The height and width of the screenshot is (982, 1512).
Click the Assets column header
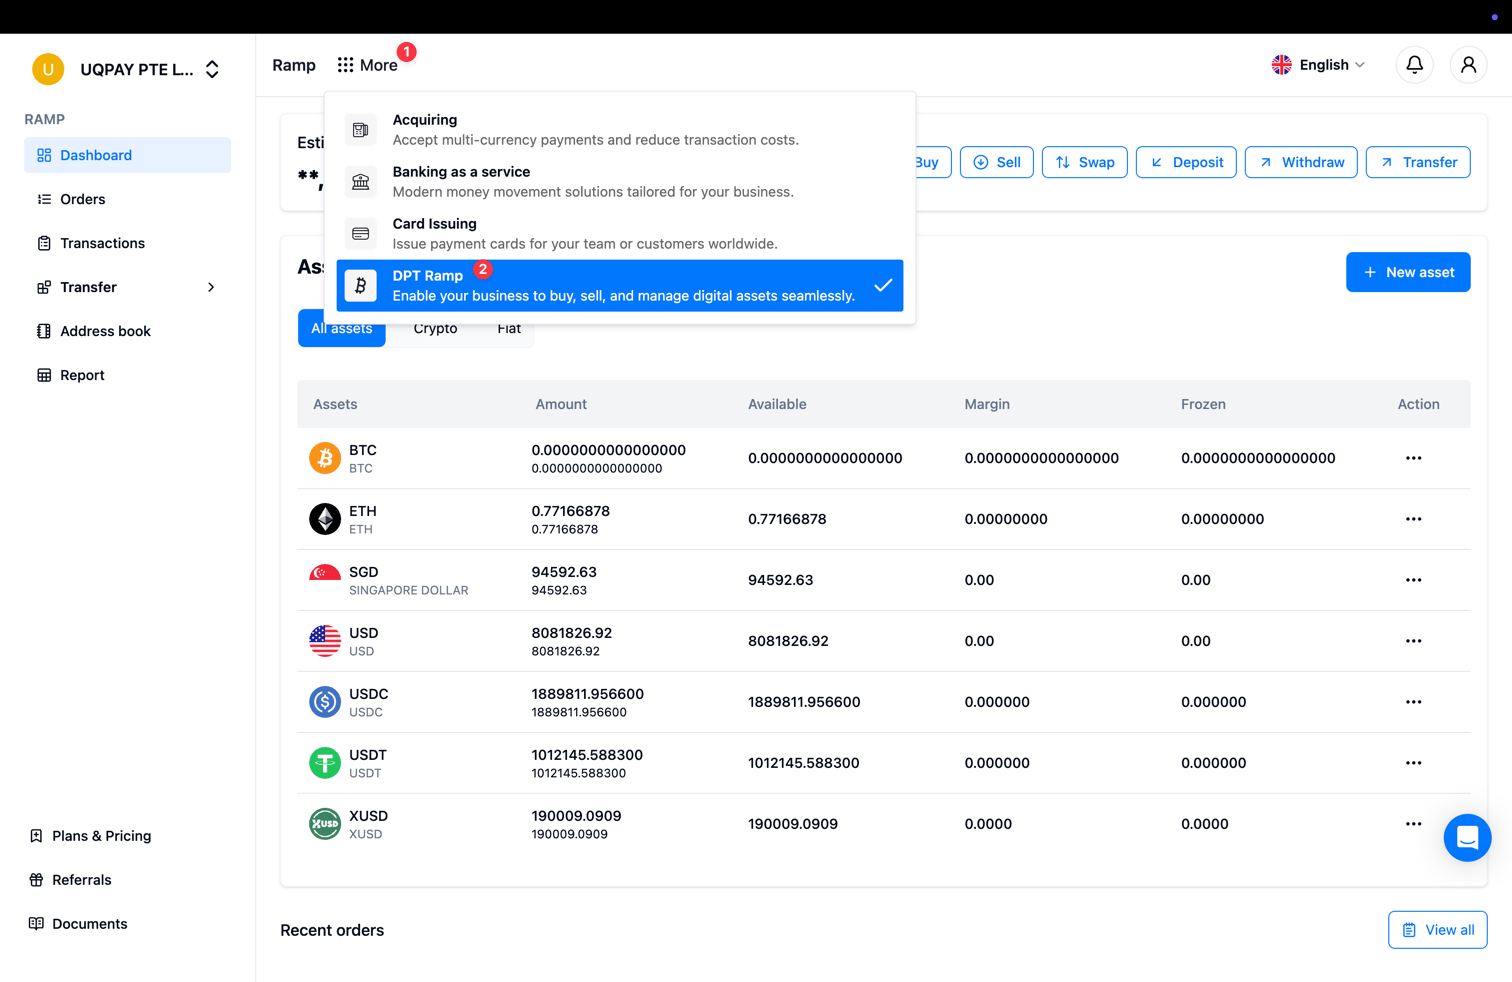click(335, 404)
